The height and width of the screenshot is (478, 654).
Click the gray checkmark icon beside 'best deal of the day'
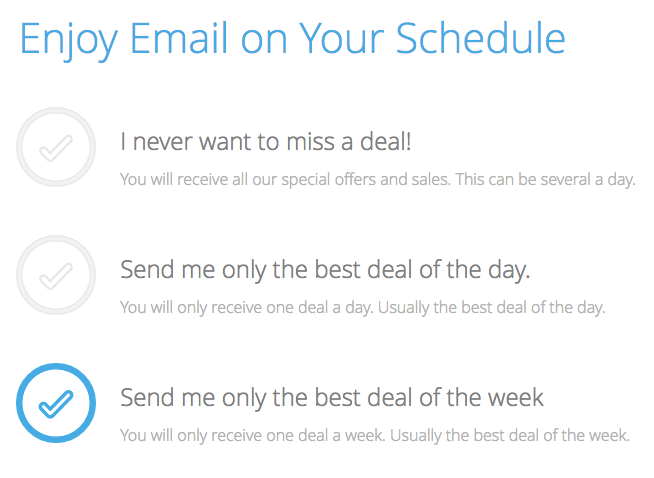[56, 276]
